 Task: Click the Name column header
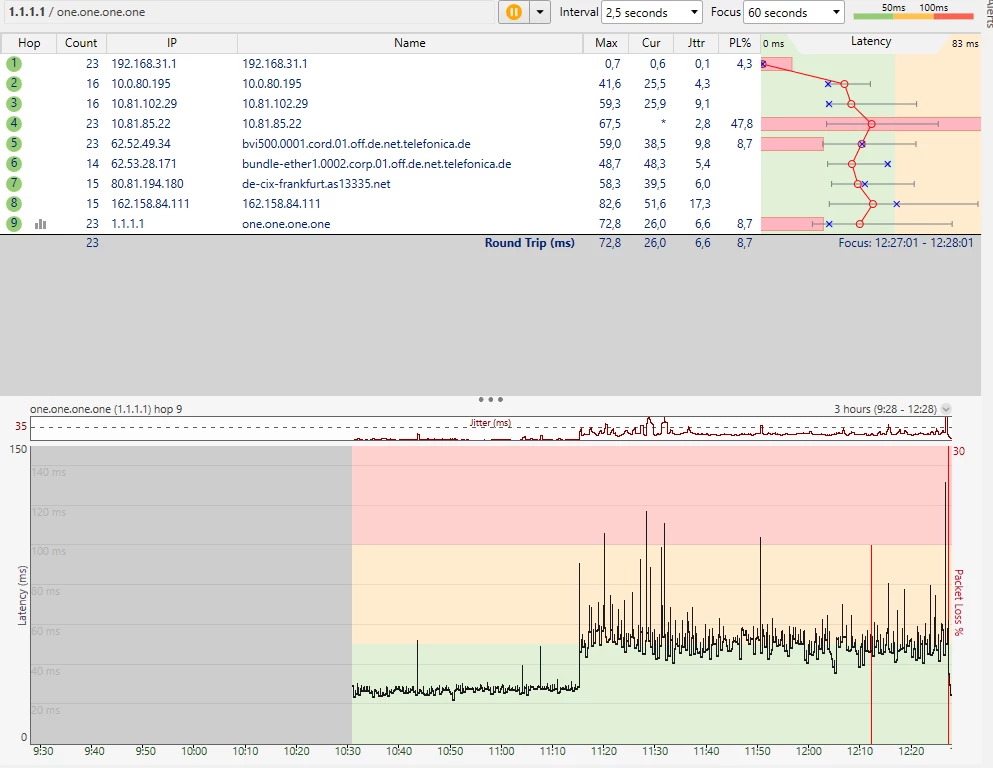[409, 43]
